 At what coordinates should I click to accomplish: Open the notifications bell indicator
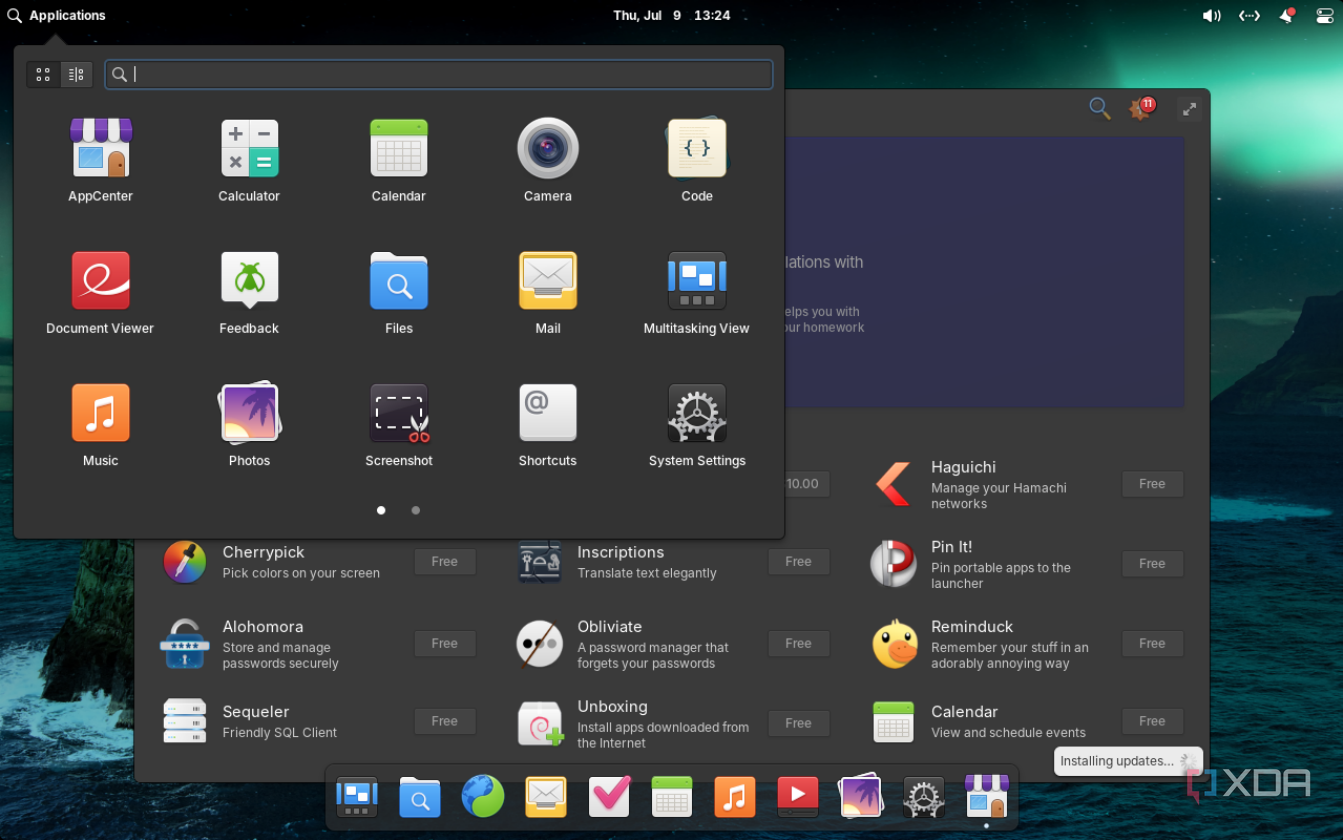tap(1287, 15)
